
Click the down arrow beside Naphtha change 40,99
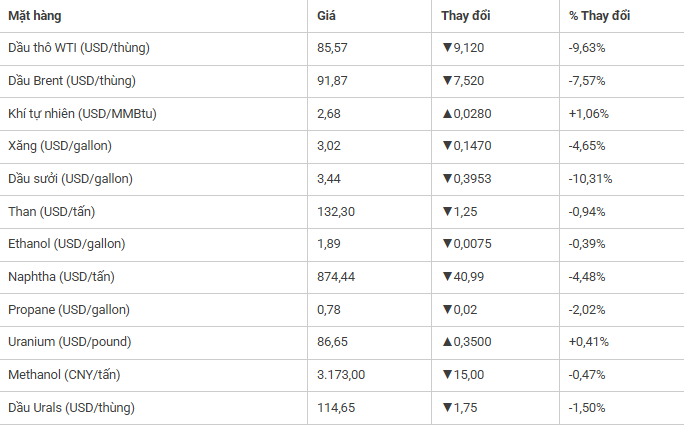(x=447, y=277)
